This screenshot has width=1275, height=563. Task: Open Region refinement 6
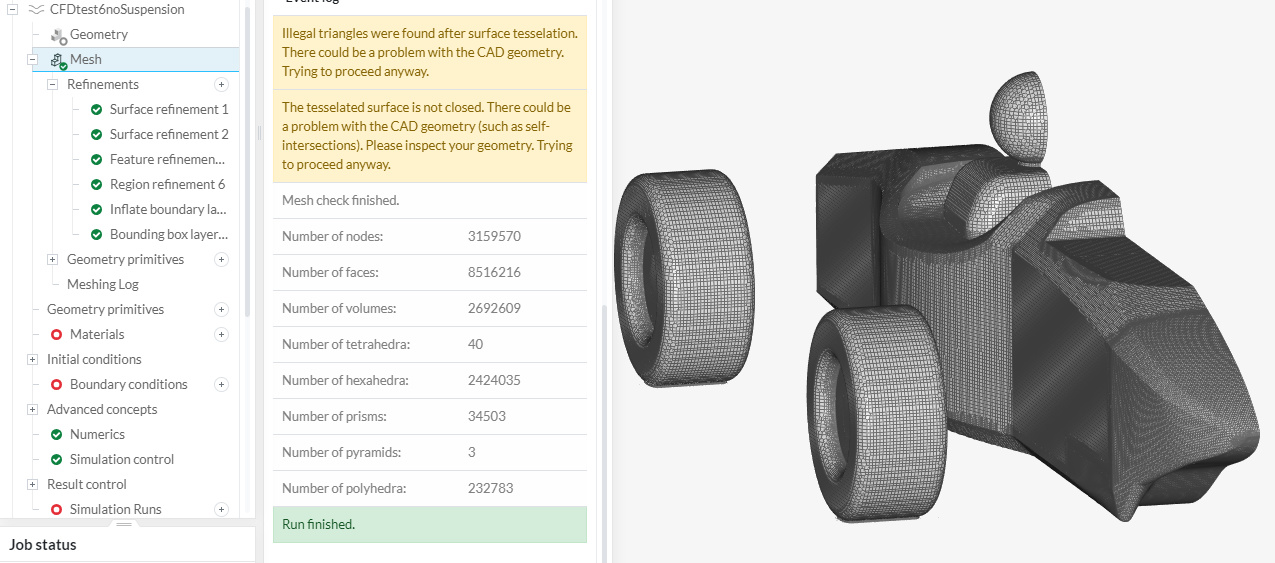point(167,185)
